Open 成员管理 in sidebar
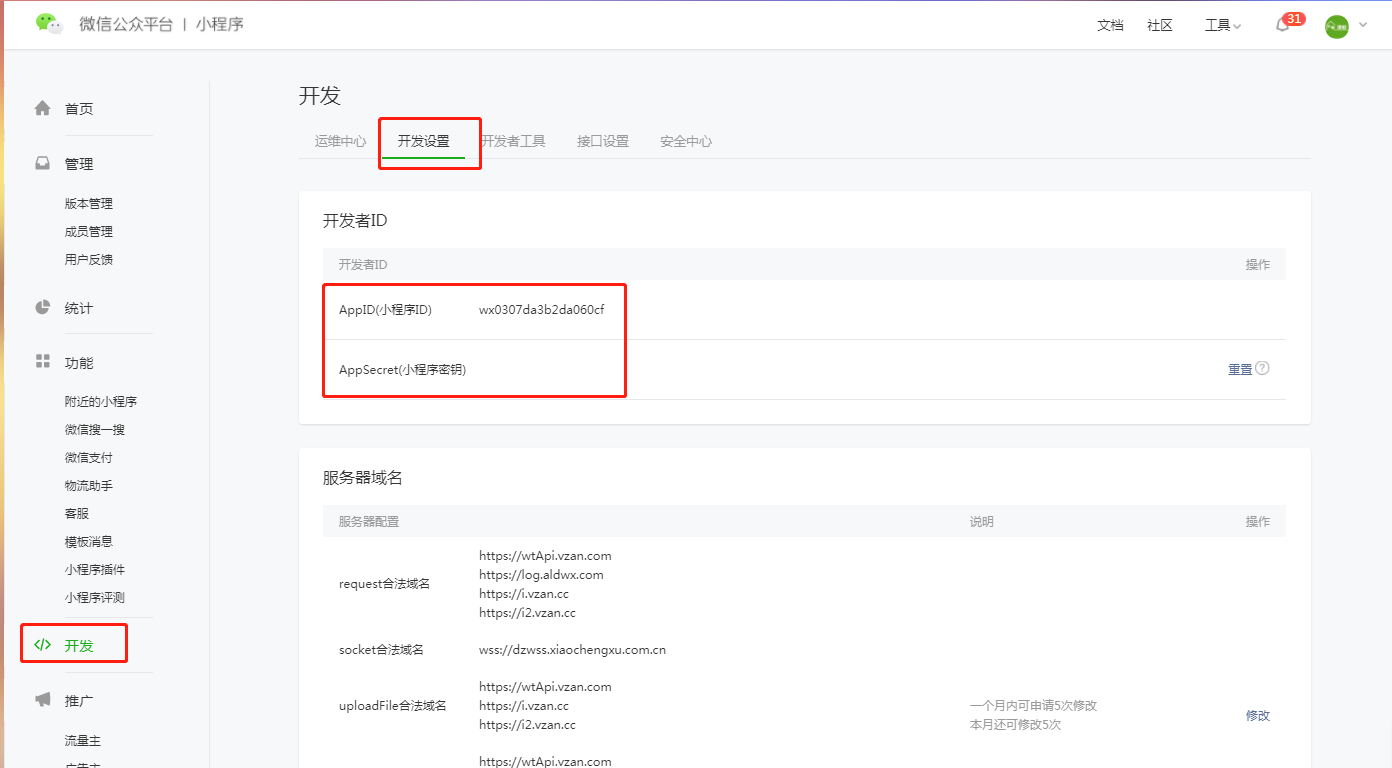1392x768 pixels. [89, 232]
